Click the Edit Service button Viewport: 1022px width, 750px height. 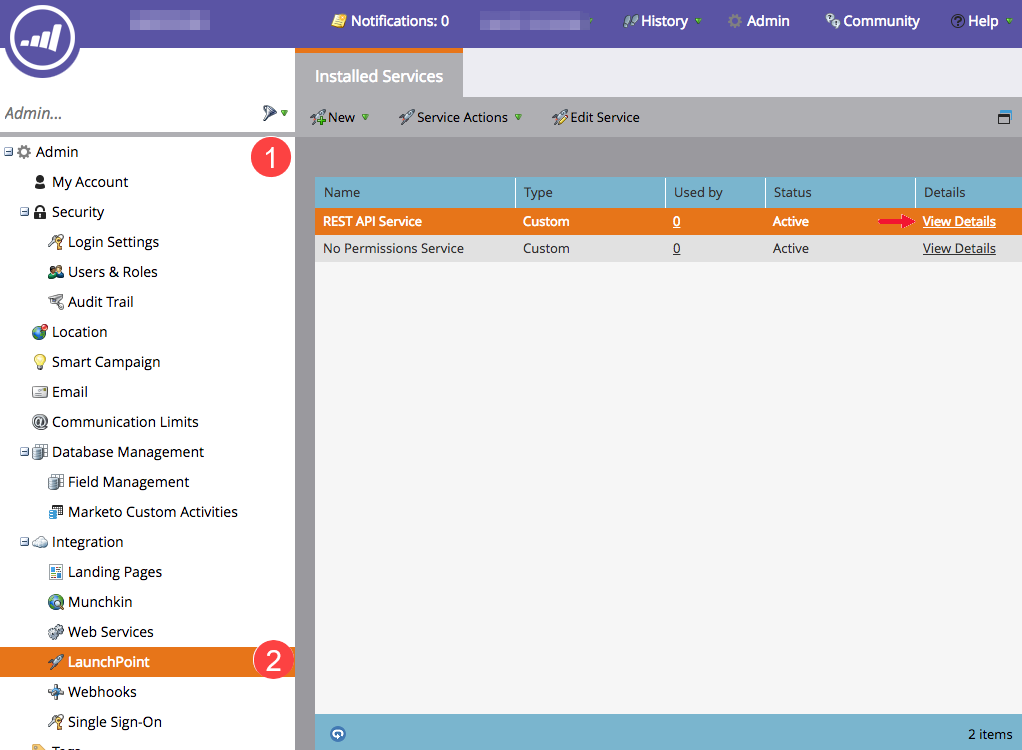point(596,117)
